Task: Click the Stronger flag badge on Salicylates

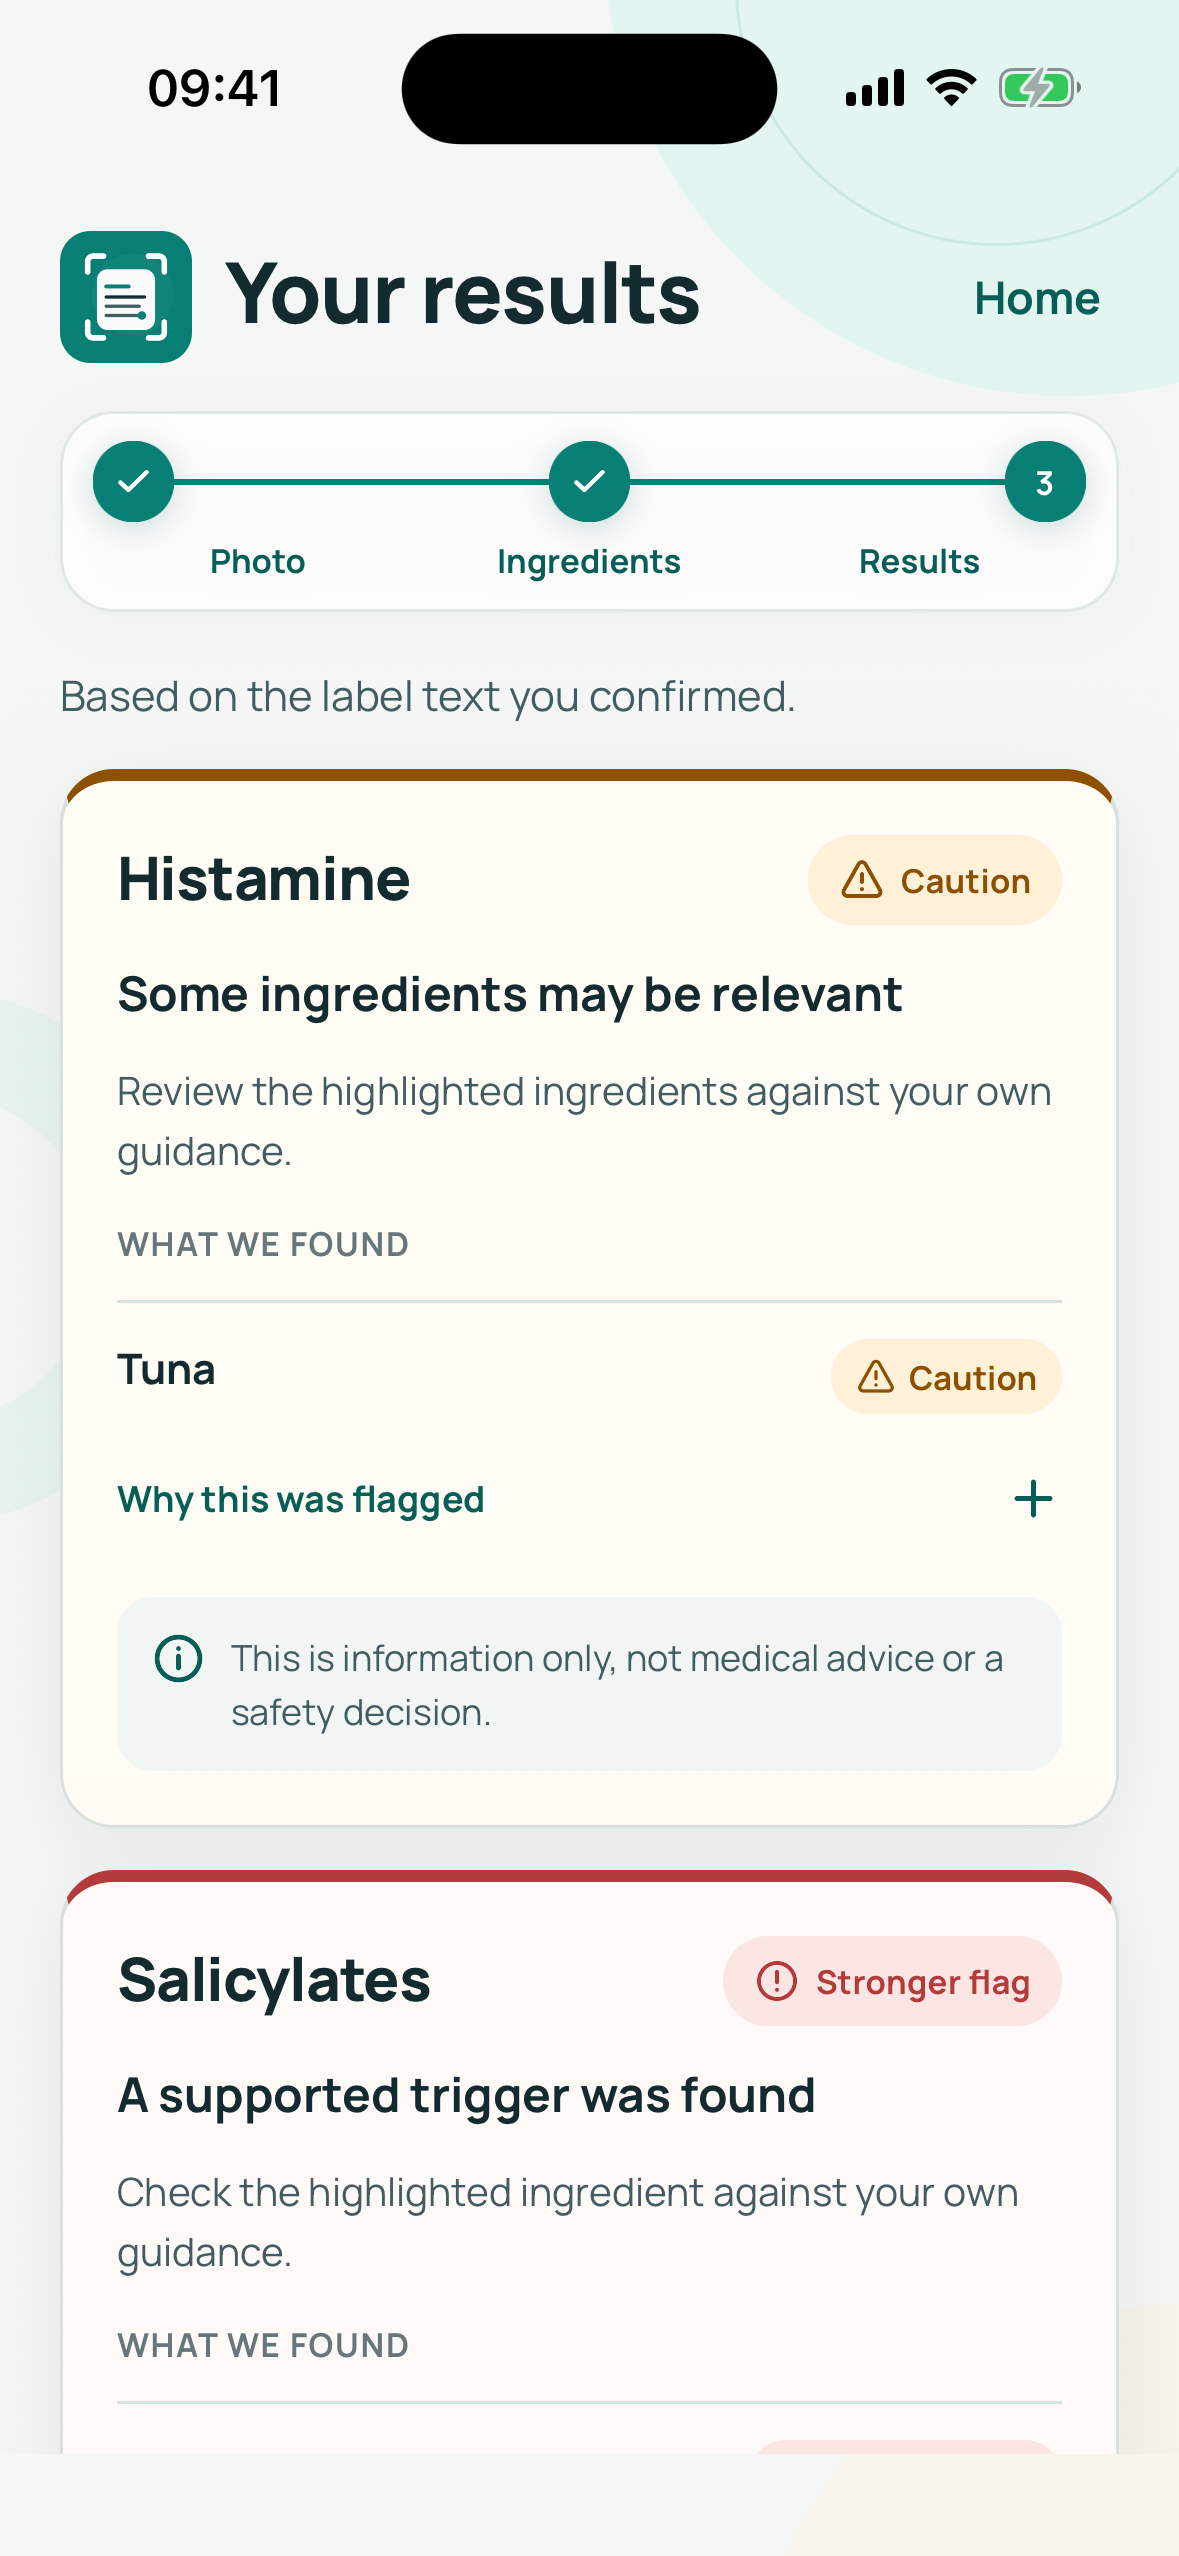Action: click(x=892, y=1981)
